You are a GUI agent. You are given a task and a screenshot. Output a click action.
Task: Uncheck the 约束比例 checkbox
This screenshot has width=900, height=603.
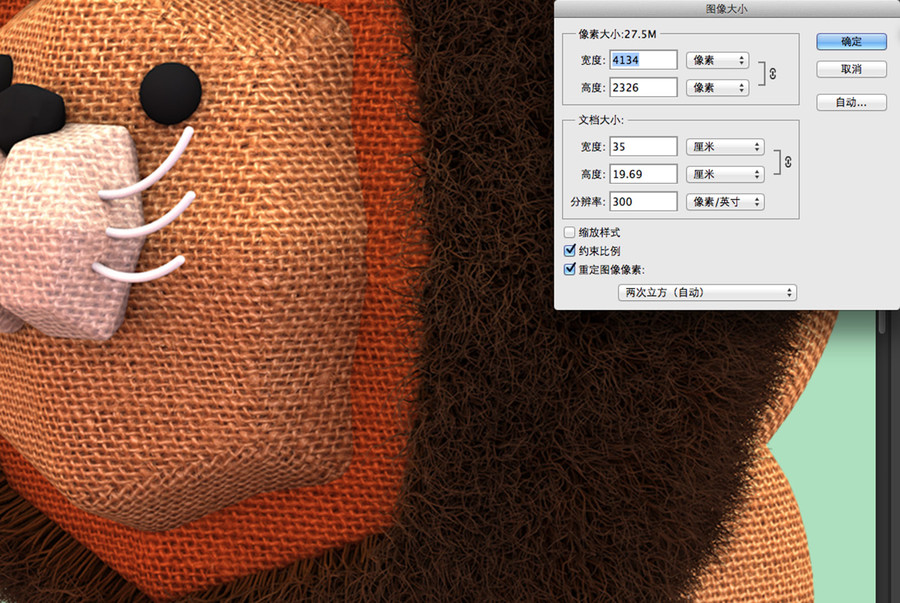tap(569, 251)
